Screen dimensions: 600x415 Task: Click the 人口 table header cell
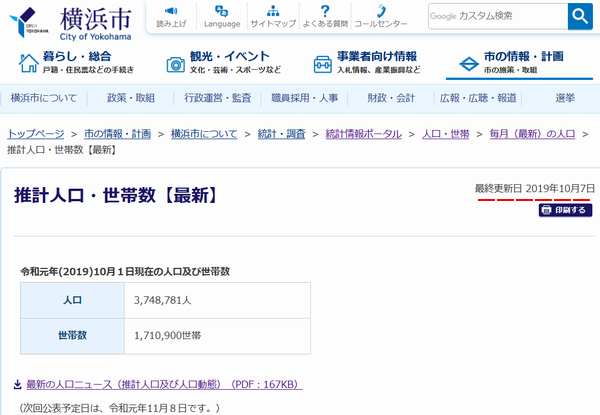(72, 301)
